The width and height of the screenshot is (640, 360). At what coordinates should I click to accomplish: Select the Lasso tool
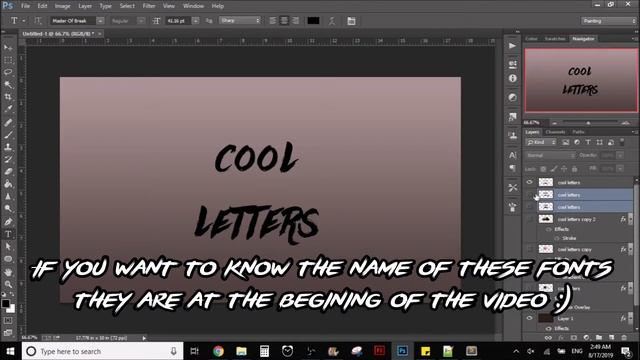pyautogui.click(x=8, y=73)
